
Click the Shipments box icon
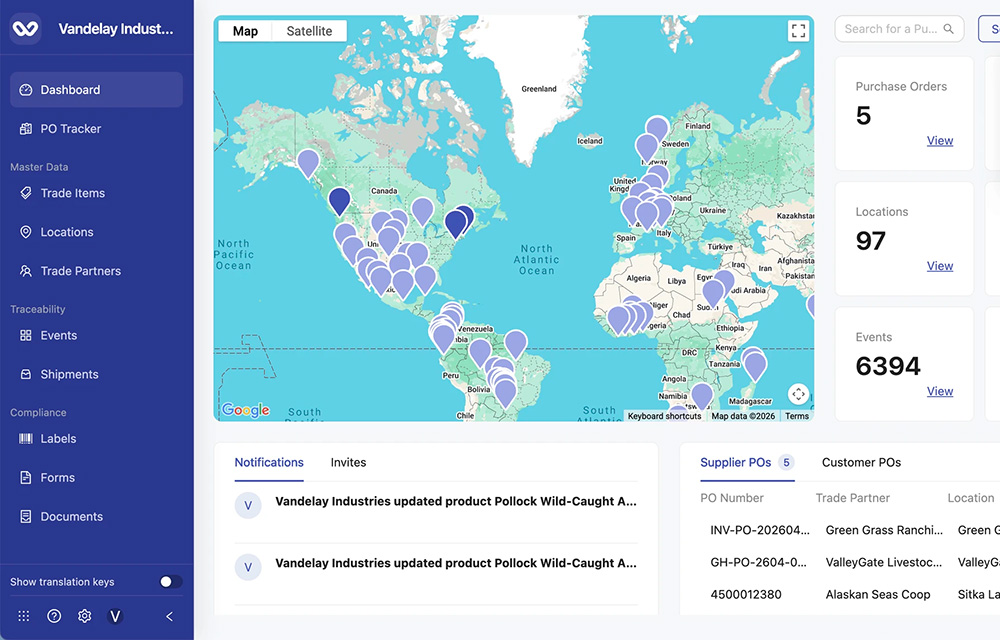pos(26,374)
